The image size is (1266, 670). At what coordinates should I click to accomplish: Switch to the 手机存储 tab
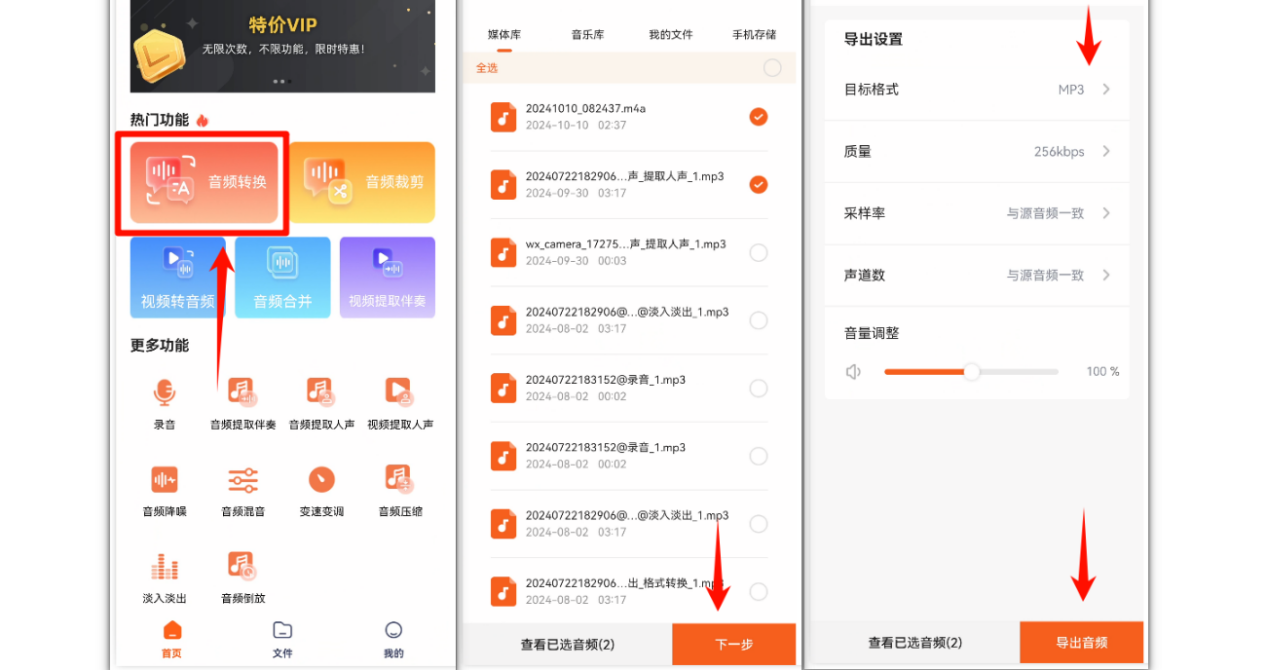(754, 34)
